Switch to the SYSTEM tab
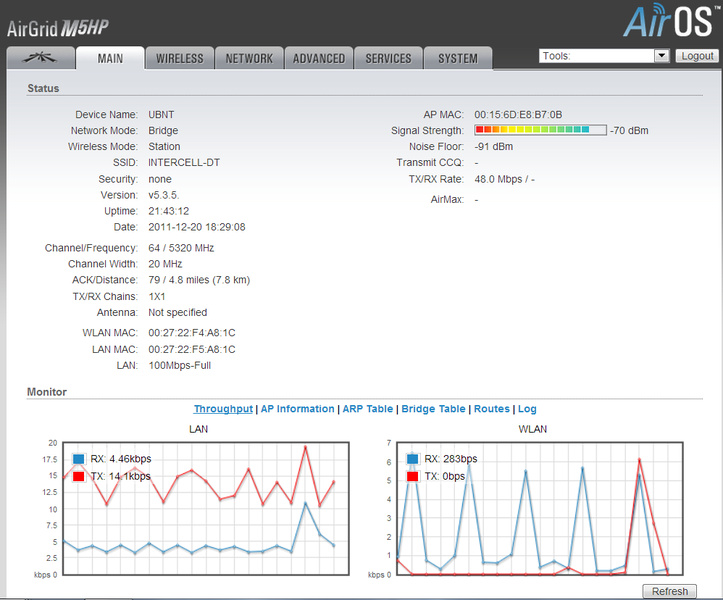The width and height of the screenshot is (723, 600). click(458, 58)
